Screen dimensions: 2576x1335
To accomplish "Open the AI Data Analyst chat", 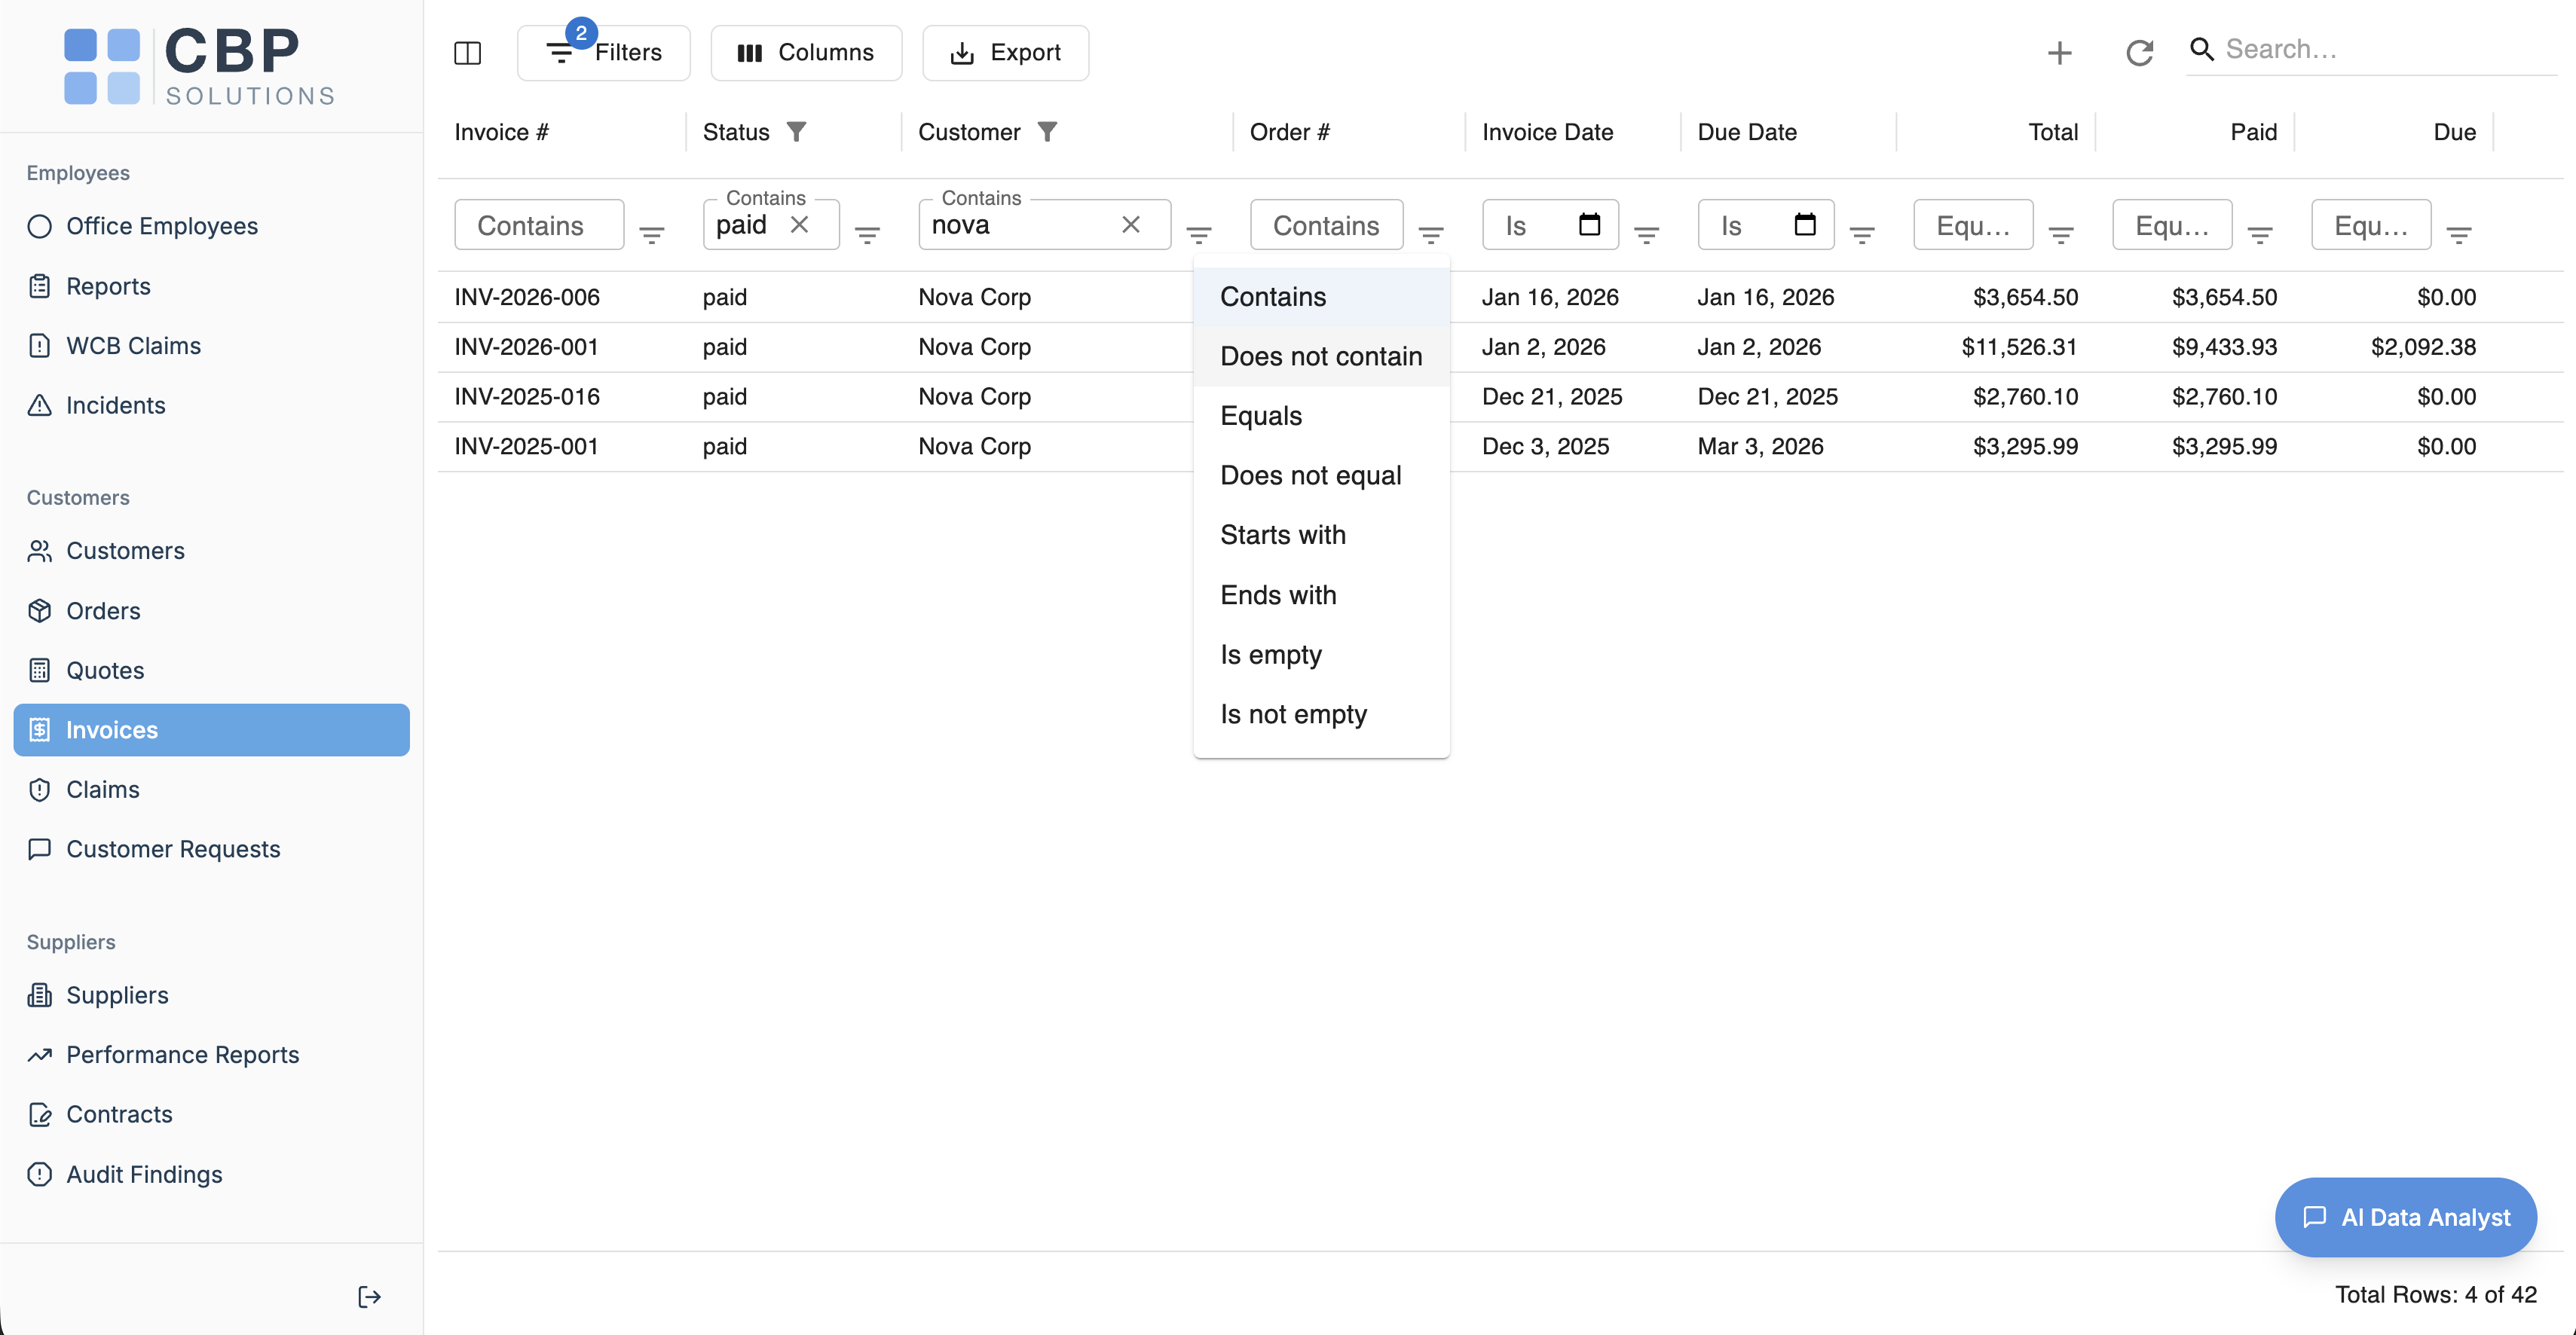I will [2406, 1217].
